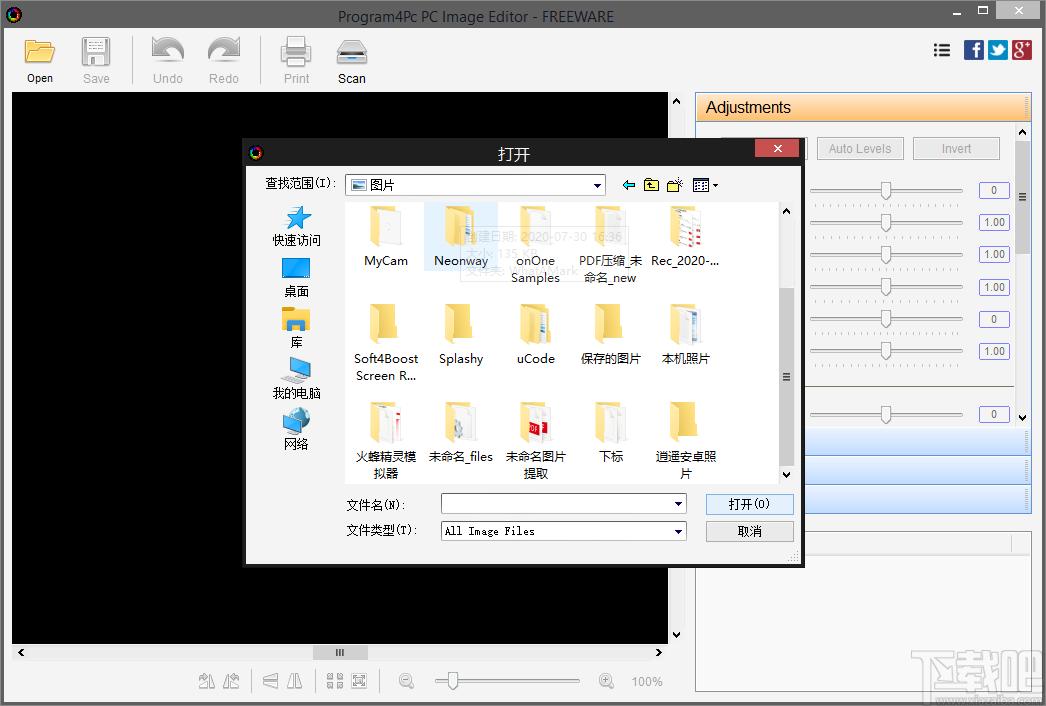Select 我的电脑 in the dialog sidebar
Screen dimensions: 1046x706
296,379
